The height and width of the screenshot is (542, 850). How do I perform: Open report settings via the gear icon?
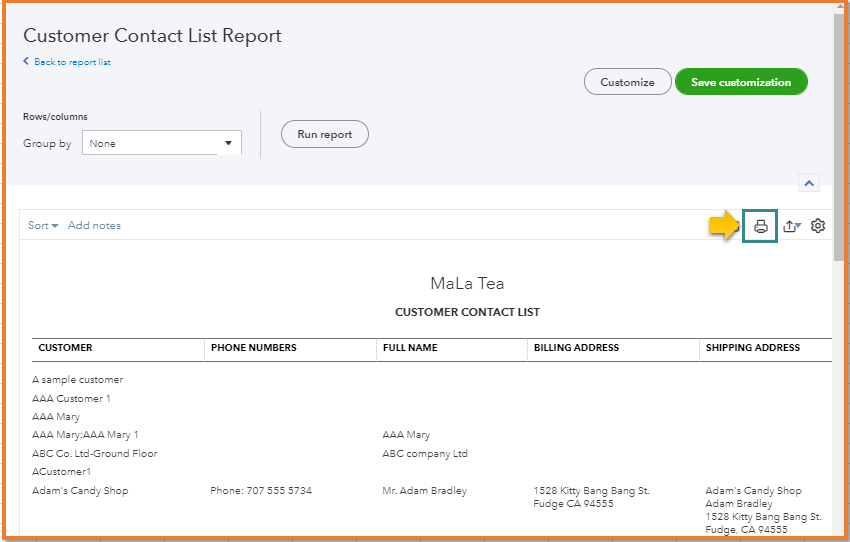coord(817,225)
